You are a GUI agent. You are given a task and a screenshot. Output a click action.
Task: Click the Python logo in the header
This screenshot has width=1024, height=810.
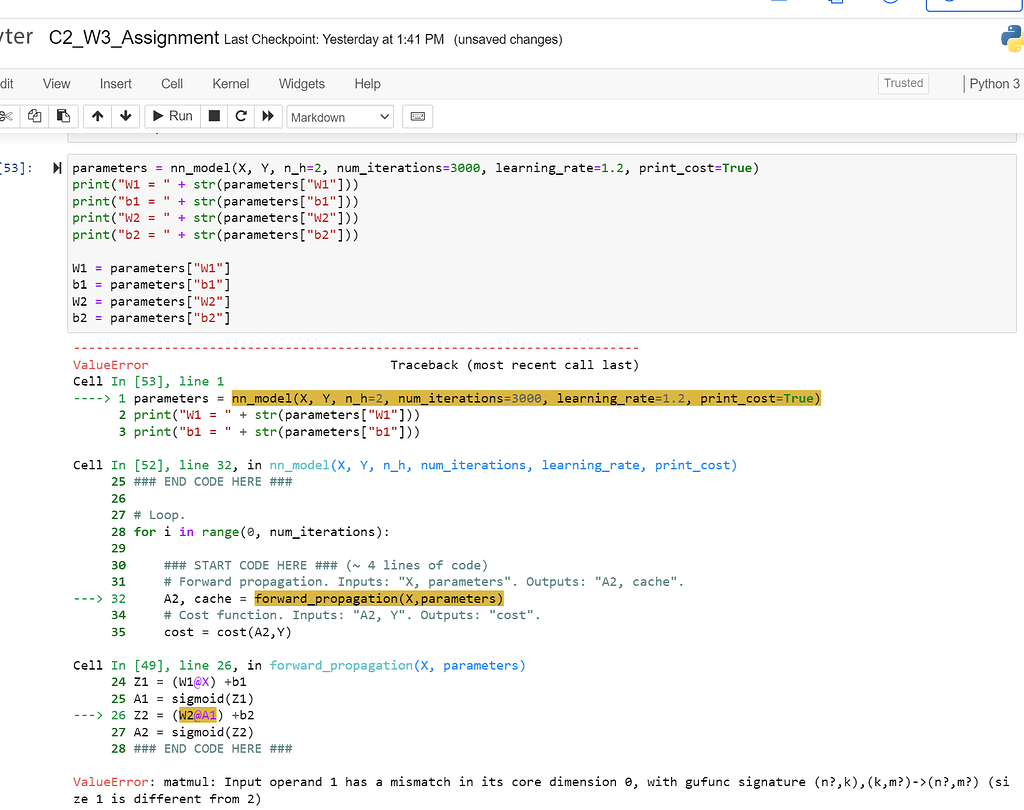(1011, 38)
